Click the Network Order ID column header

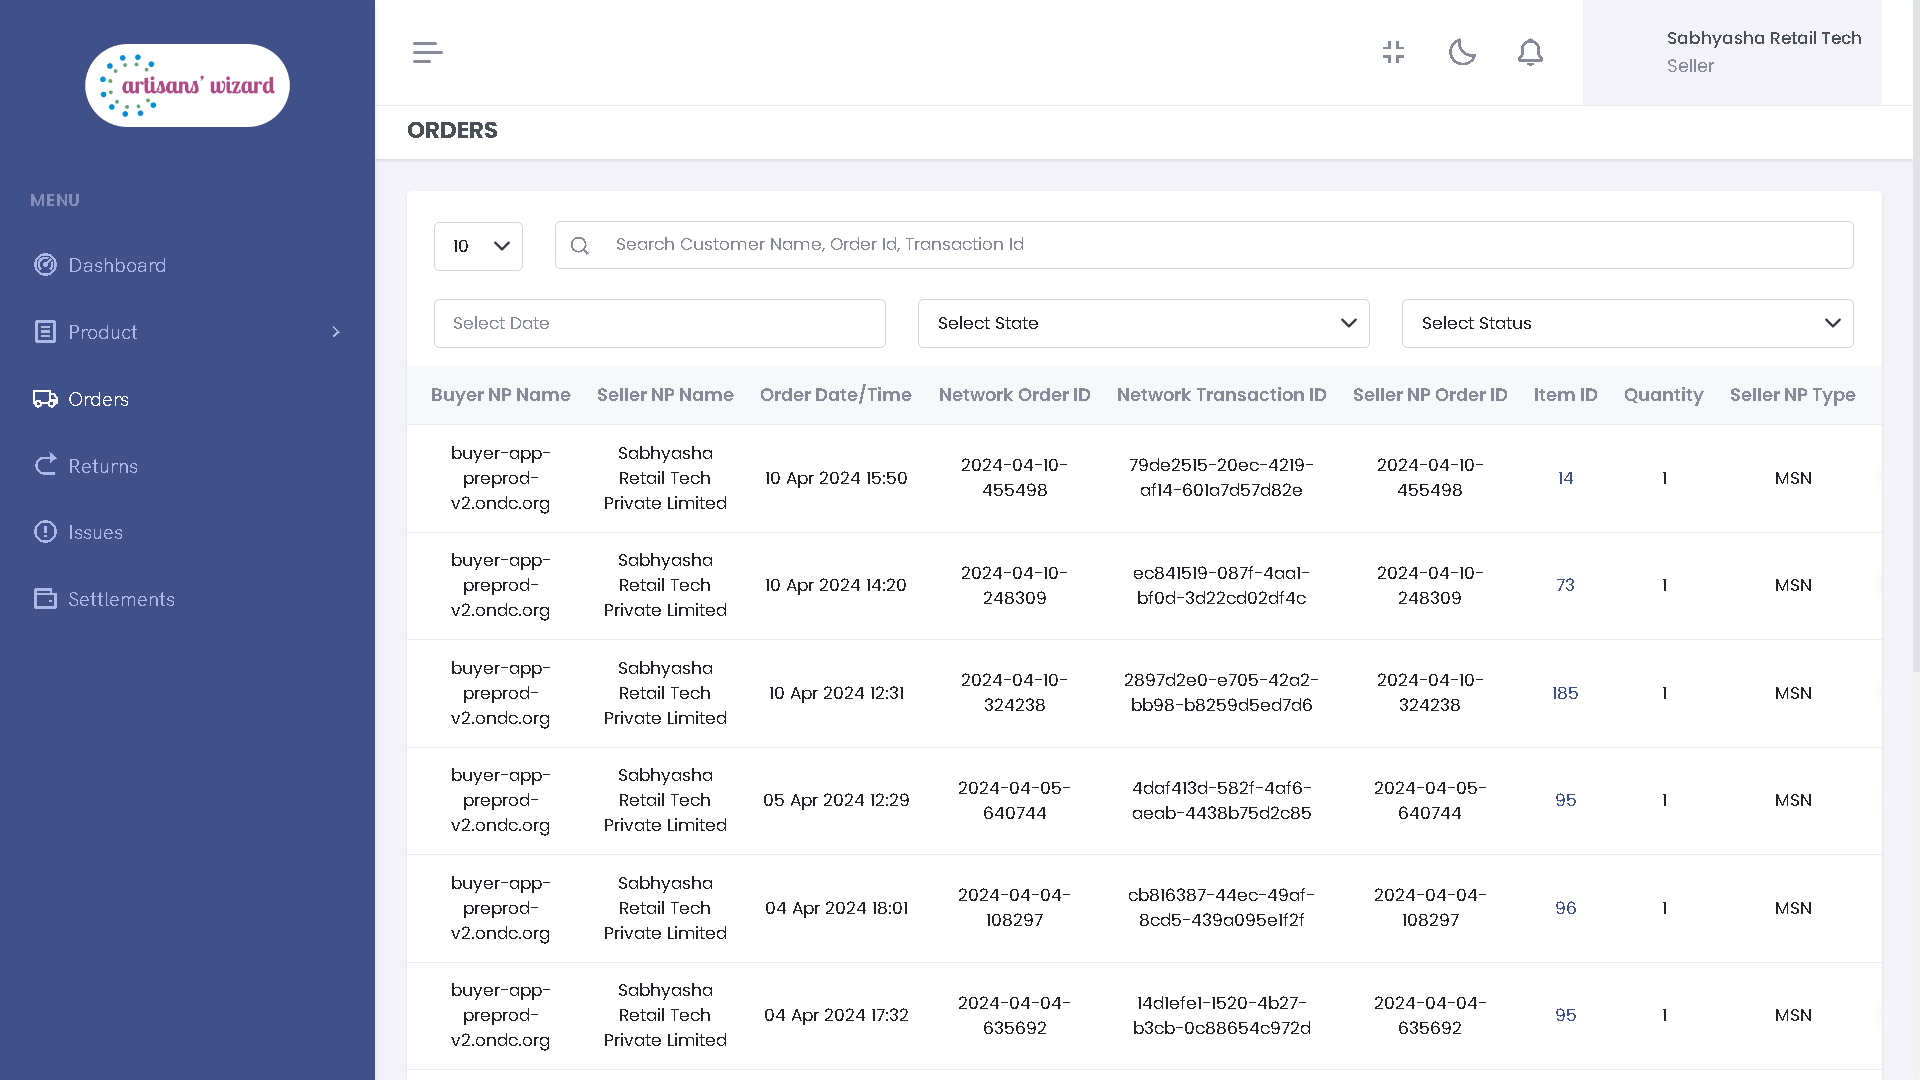[x=1014, y=395]
